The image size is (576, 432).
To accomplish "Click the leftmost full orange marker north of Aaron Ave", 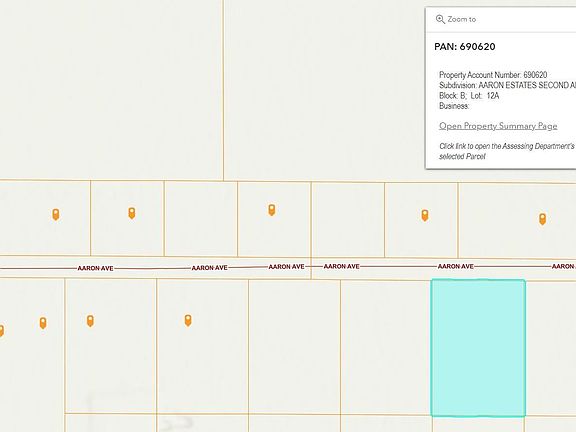I will click(x=55, y=215).
